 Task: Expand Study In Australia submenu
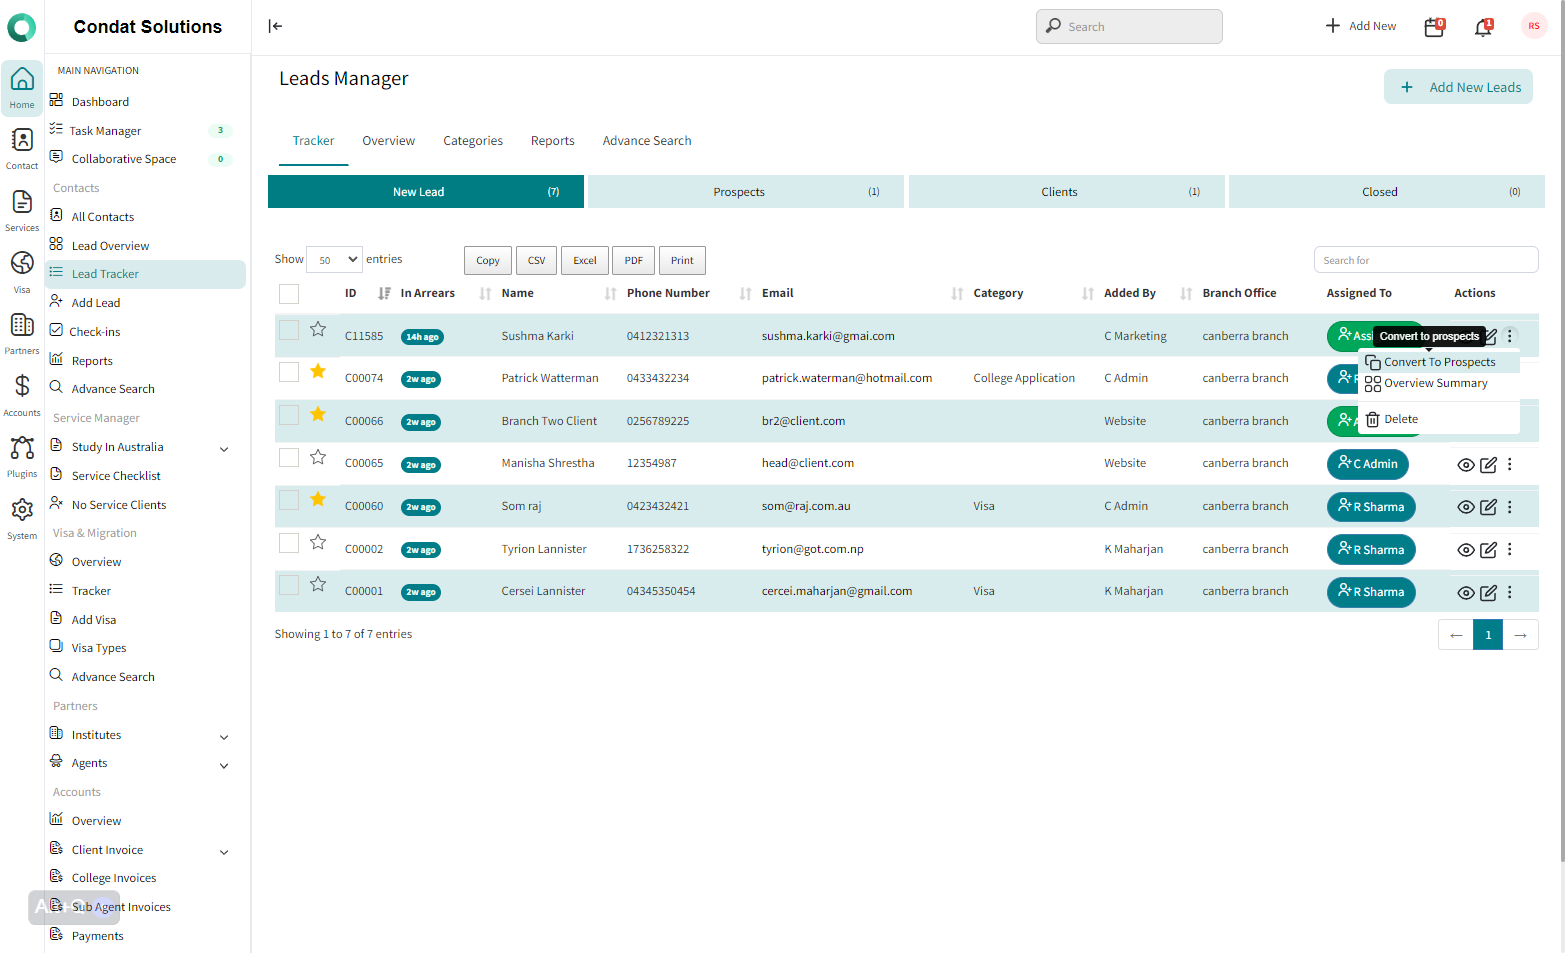click(224, 449)
